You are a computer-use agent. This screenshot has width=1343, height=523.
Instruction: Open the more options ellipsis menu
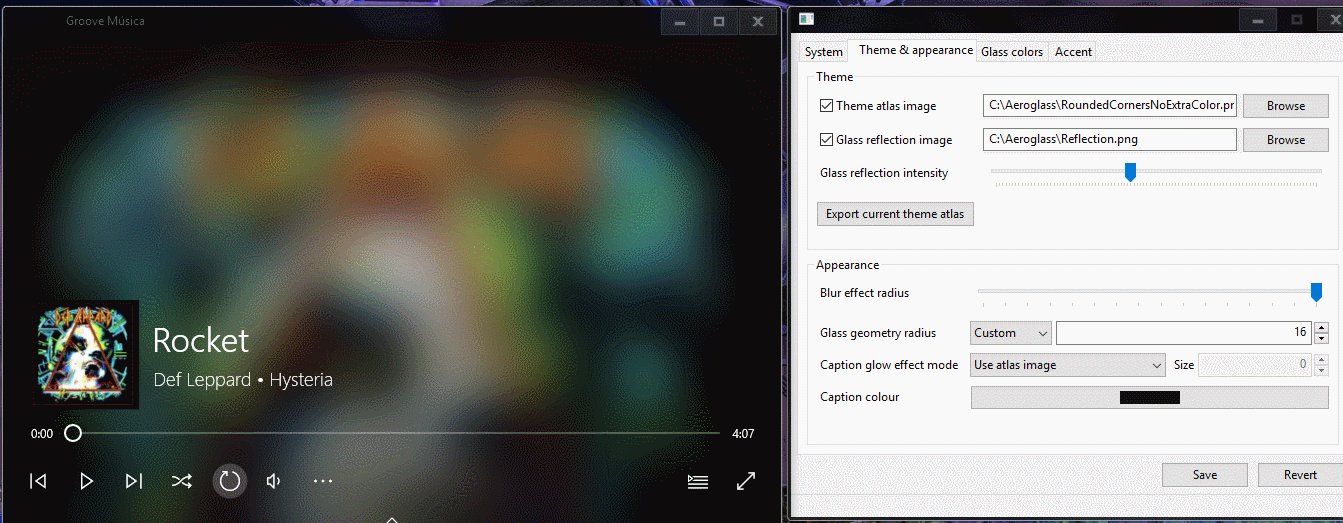click(x=322, y=481)
